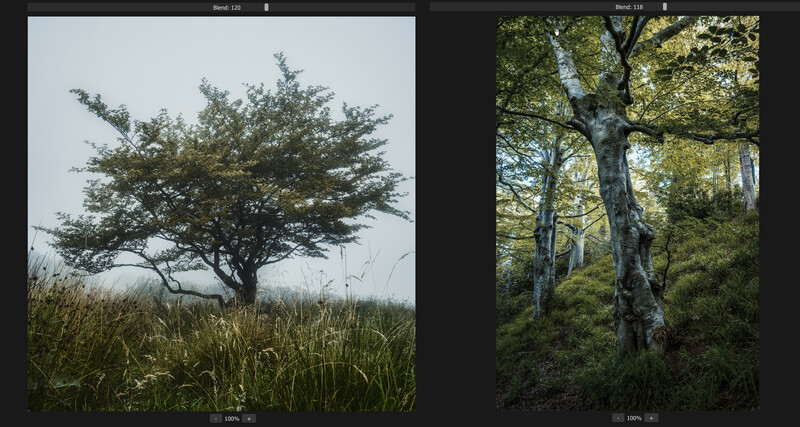Screen dimensions: 800x427
Task: Select the beech forest photo
Action: coord(628,213)
